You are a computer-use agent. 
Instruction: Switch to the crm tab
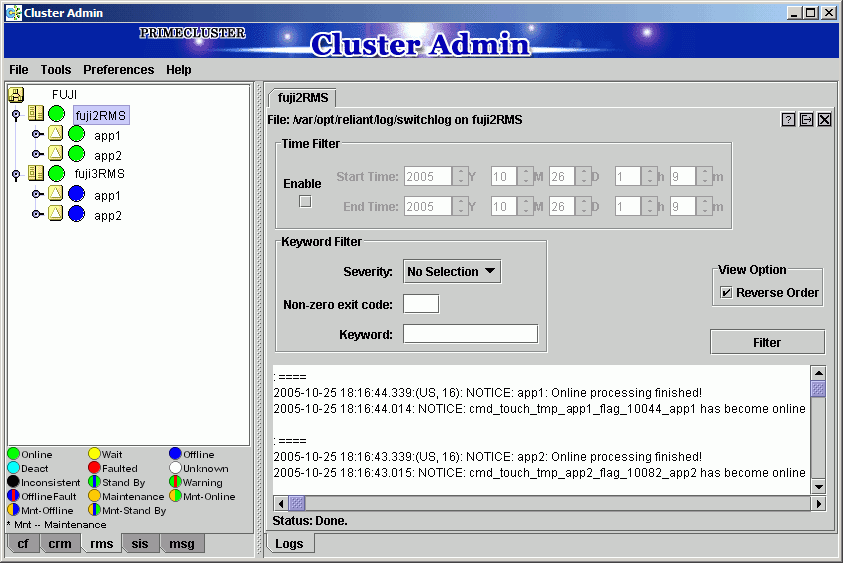pyautogui.click(x=60, y=544)
